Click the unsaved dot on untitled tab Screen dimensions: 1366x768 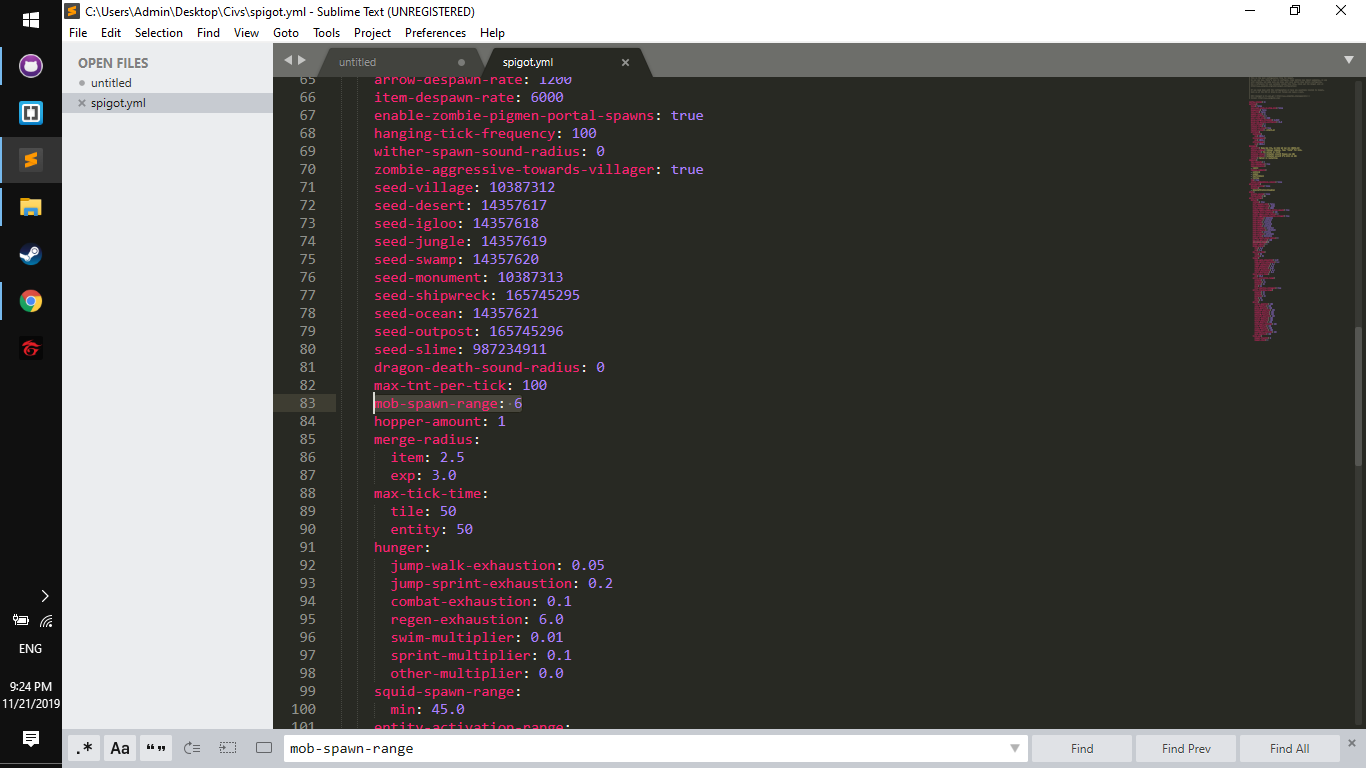(461, 62)
